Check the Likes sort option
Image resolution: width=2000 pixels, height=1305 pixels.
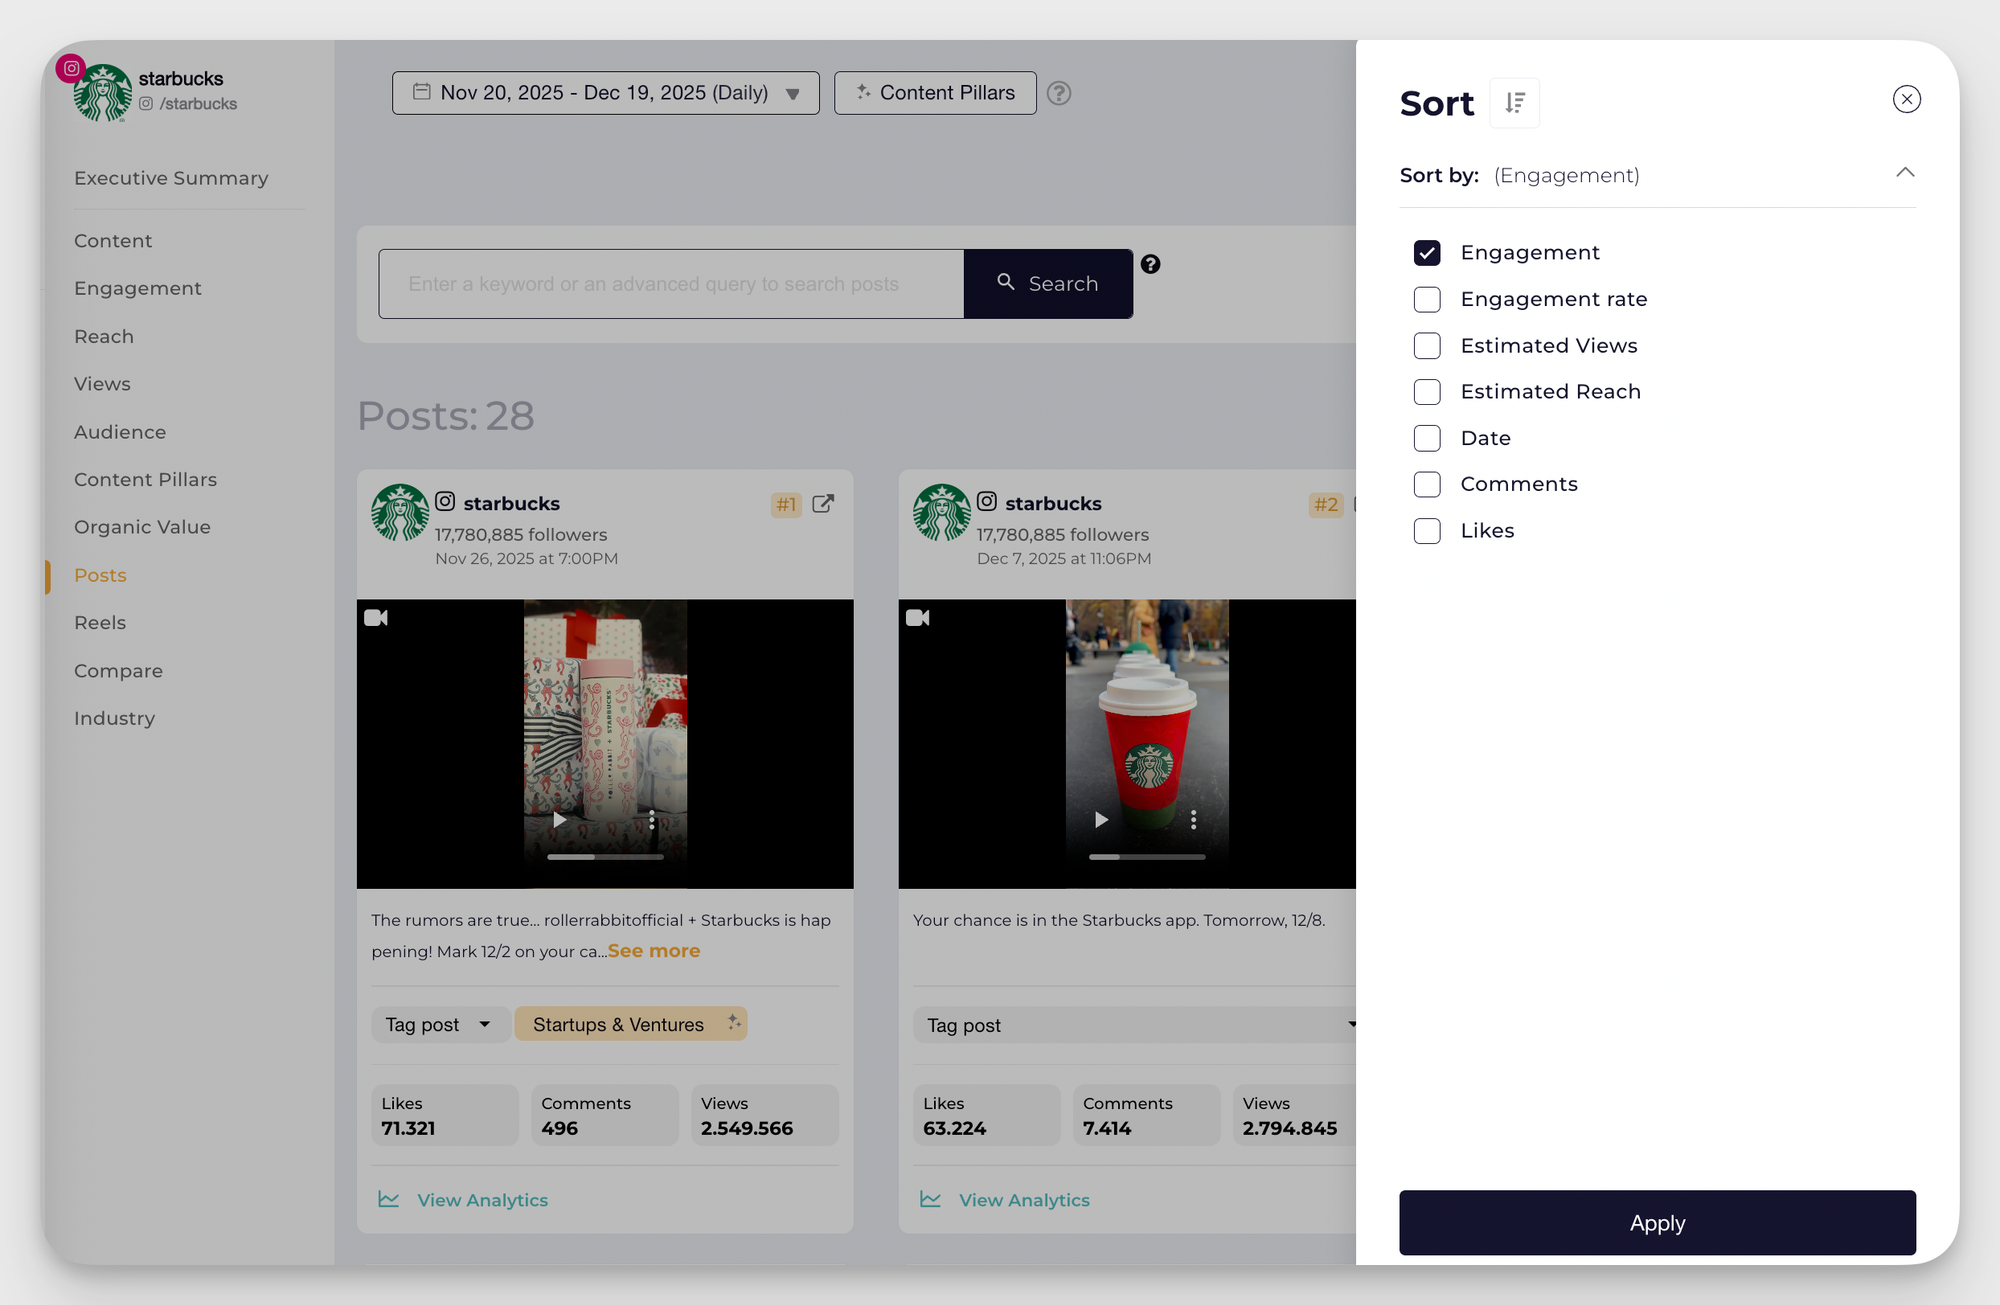click(1427, 531)
